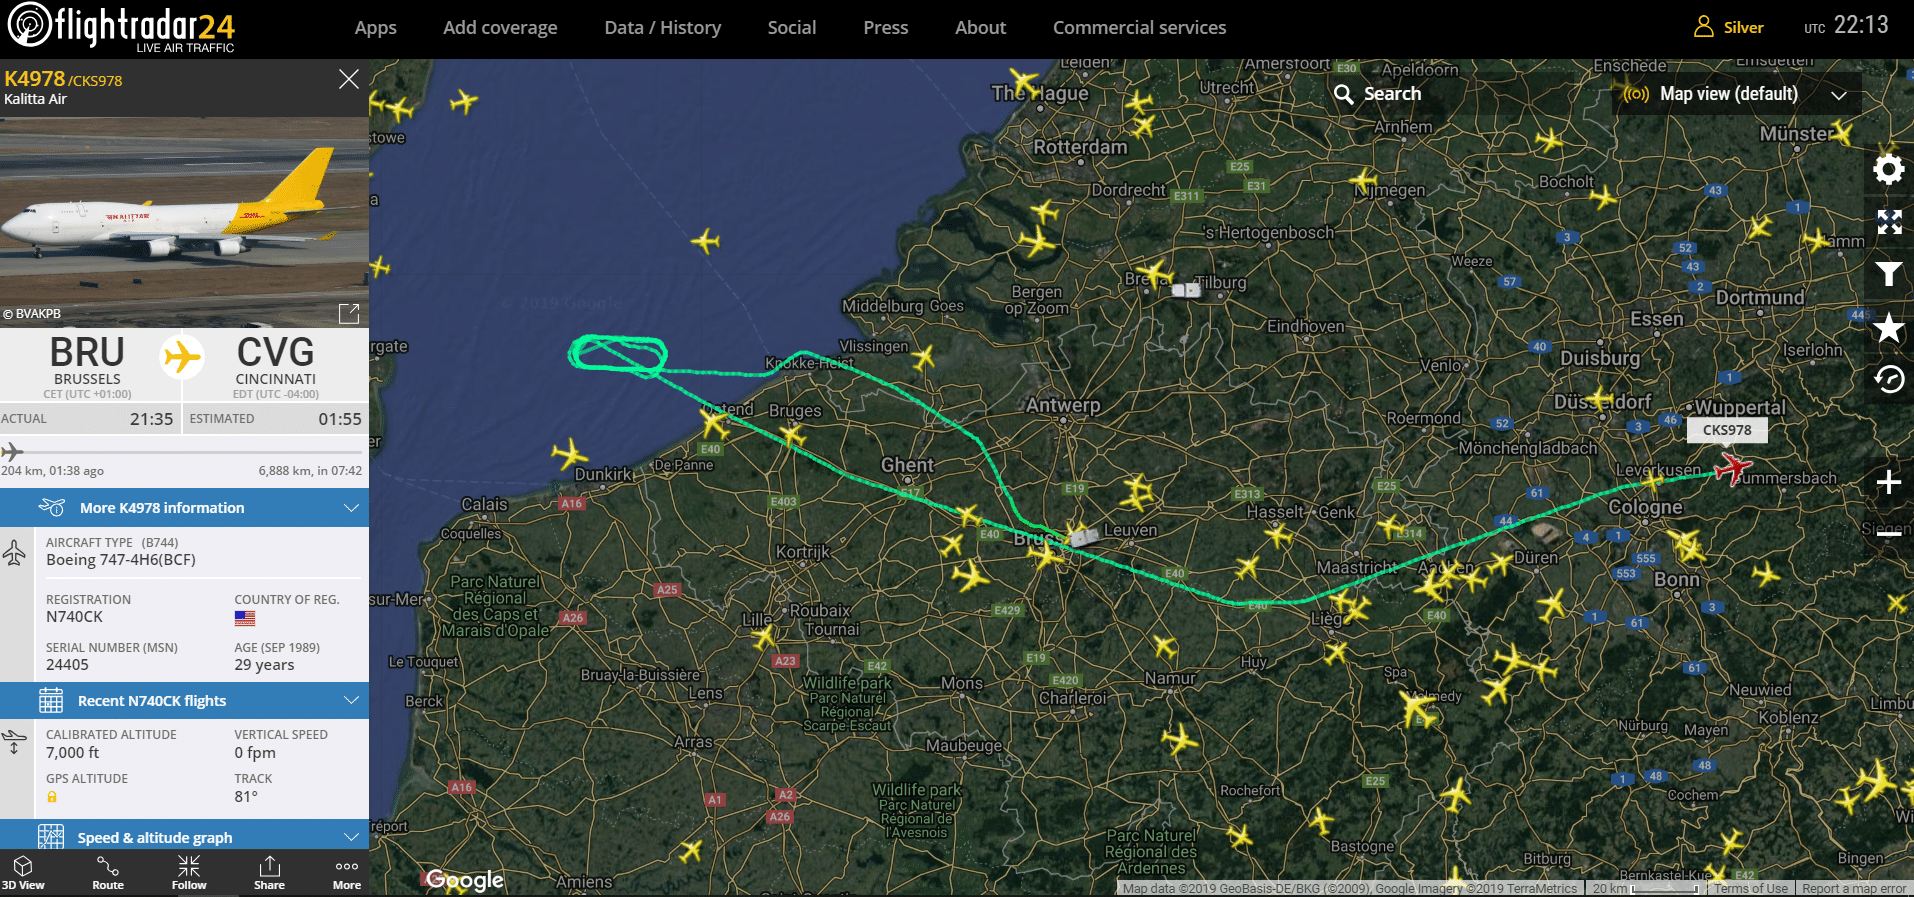The height and width of the screenshot is (897, 1914).
Task: Toggle Follow aircraft mode
Action: [x=189, y=872]
